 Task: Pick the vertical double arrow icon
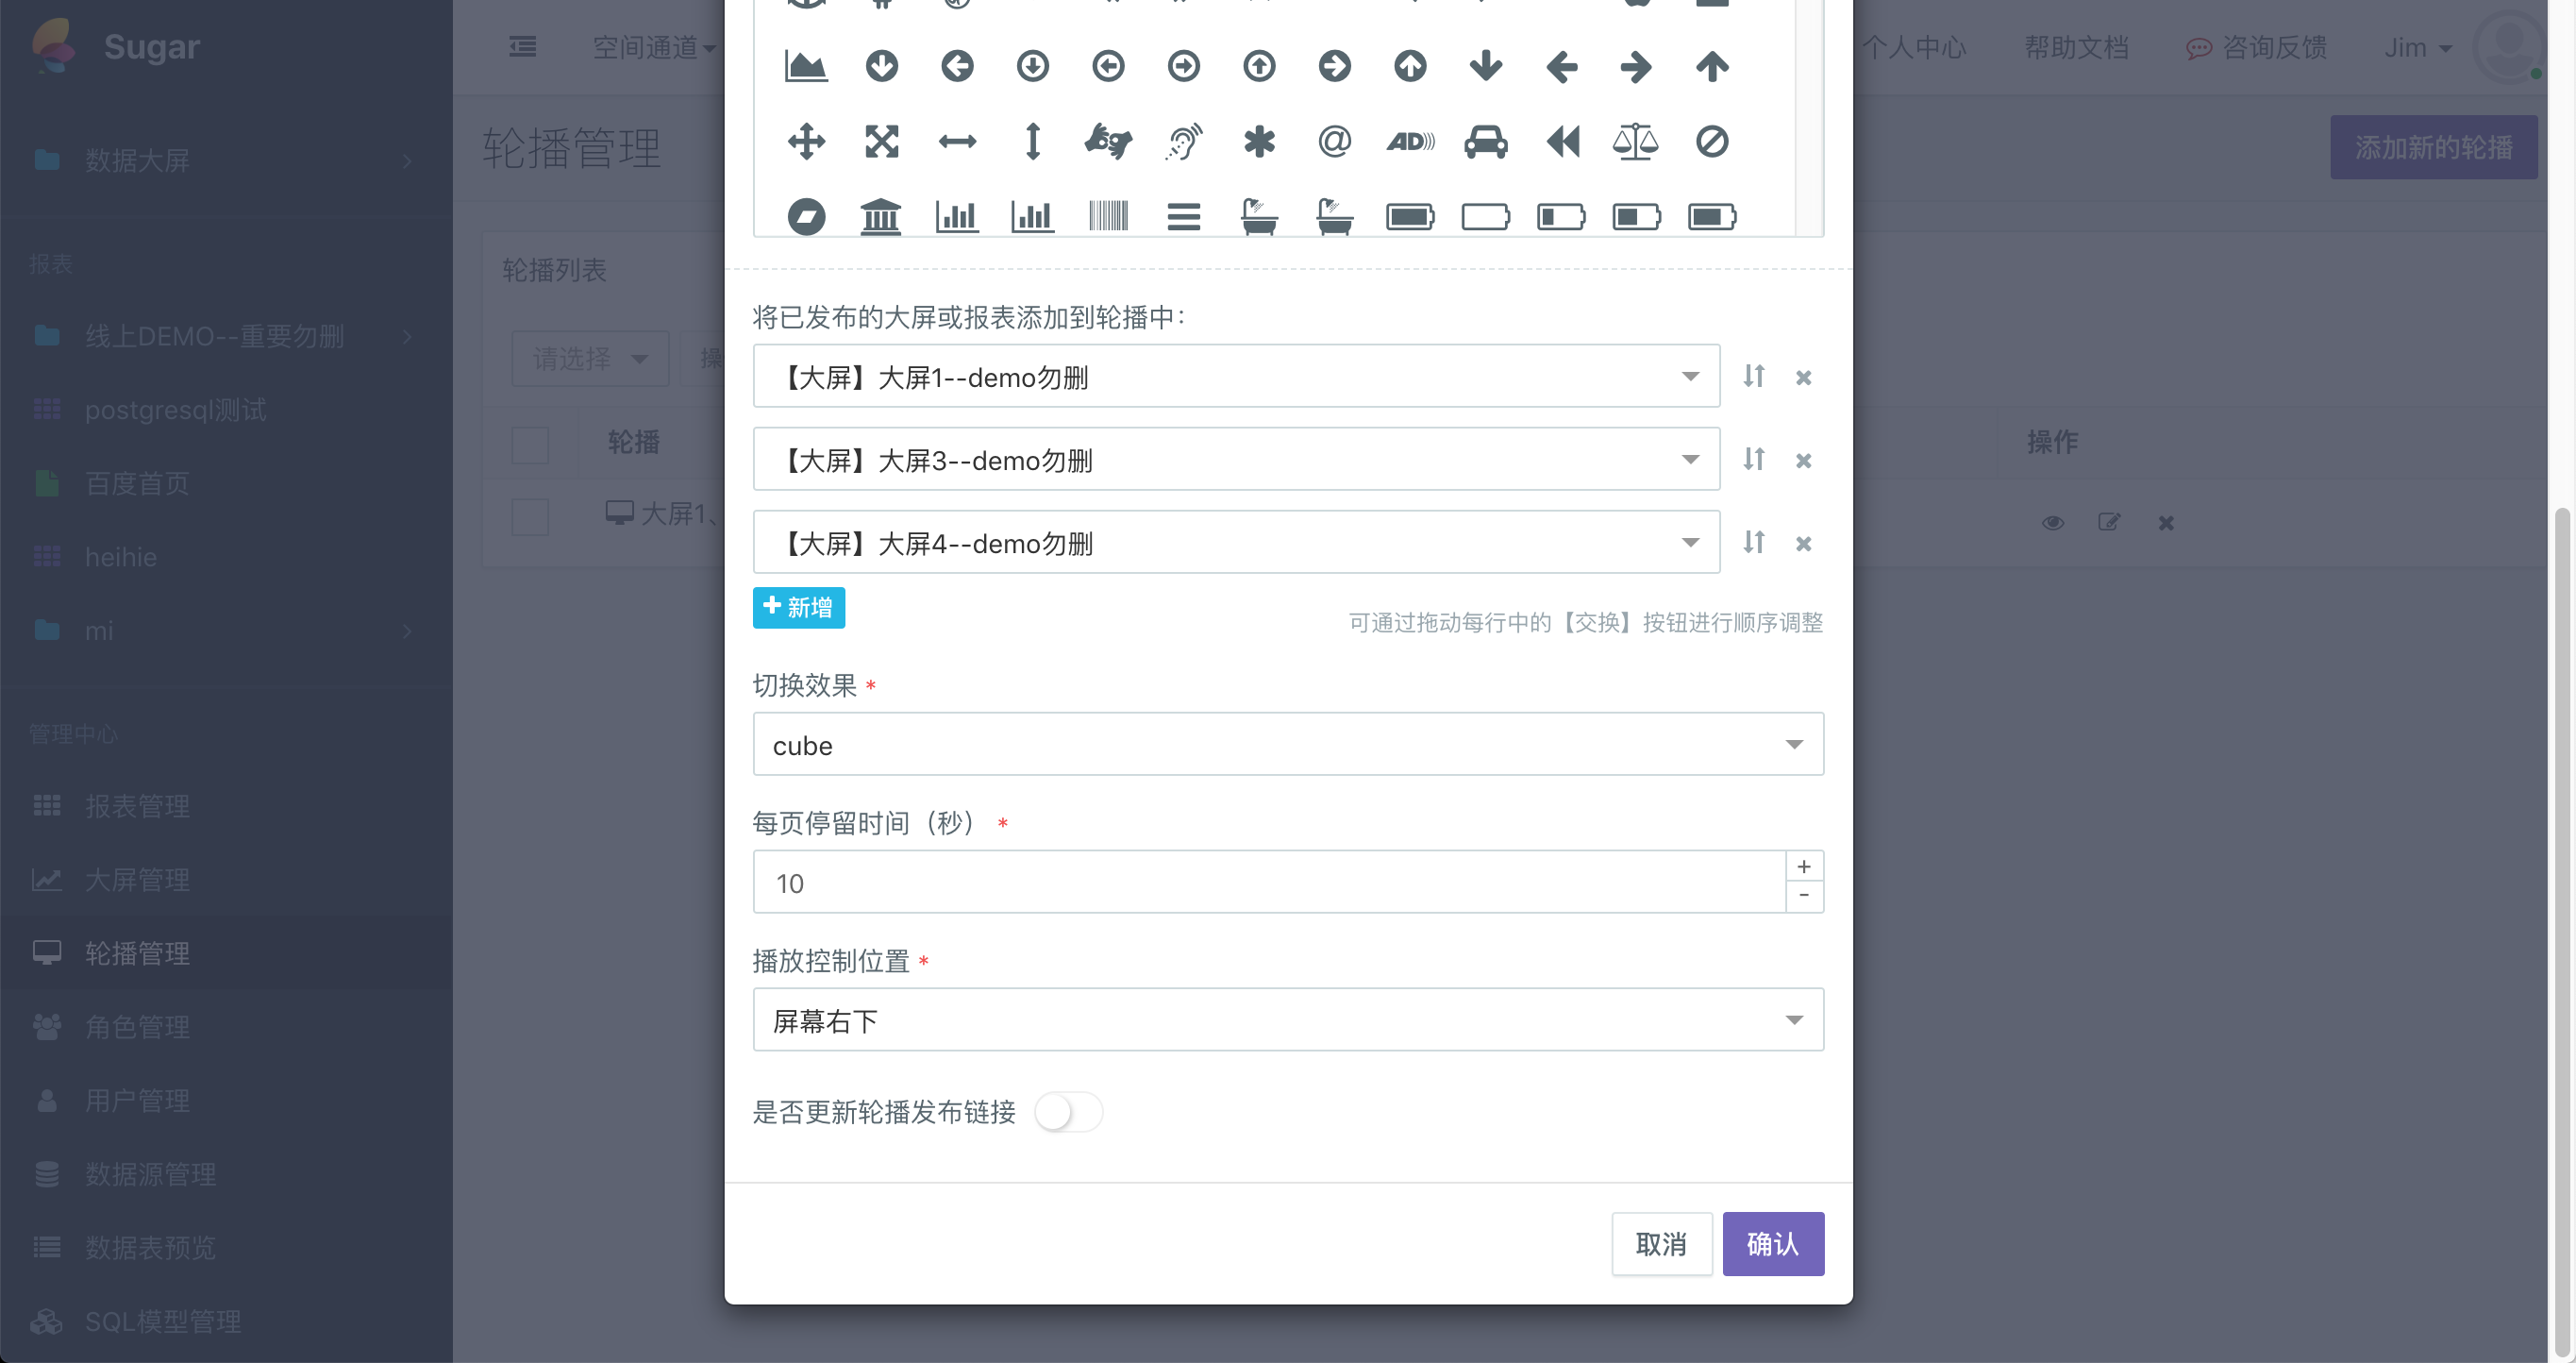coord(1033,142)
